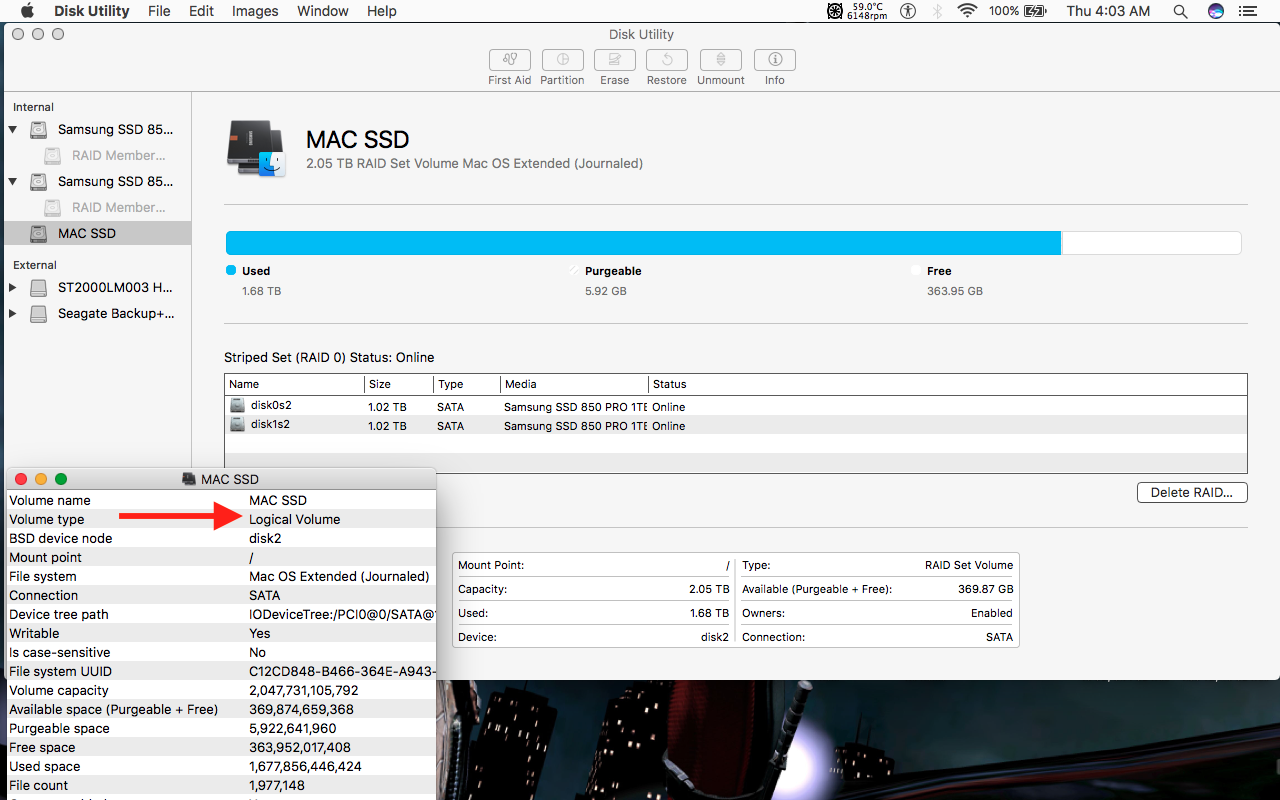Screen dimensions: 1280x800
Task: Select the disk0s2 row name
Action: pos(271,405)
